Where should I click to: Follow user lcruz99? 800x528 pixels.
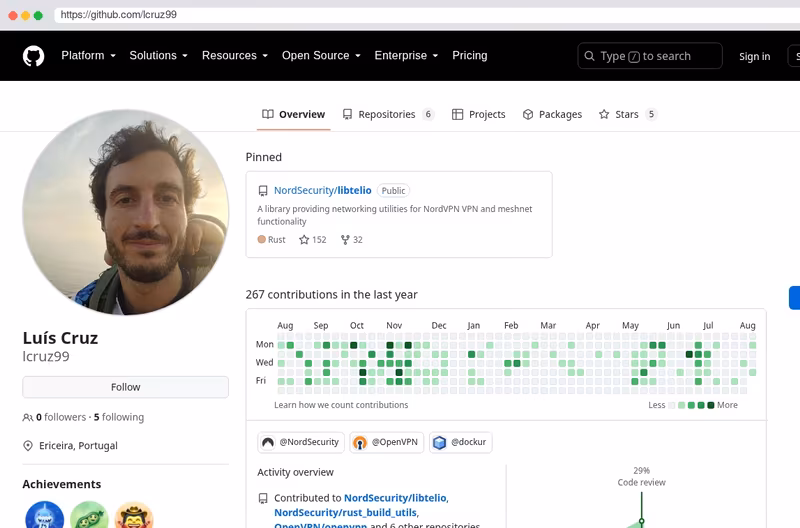126,387
